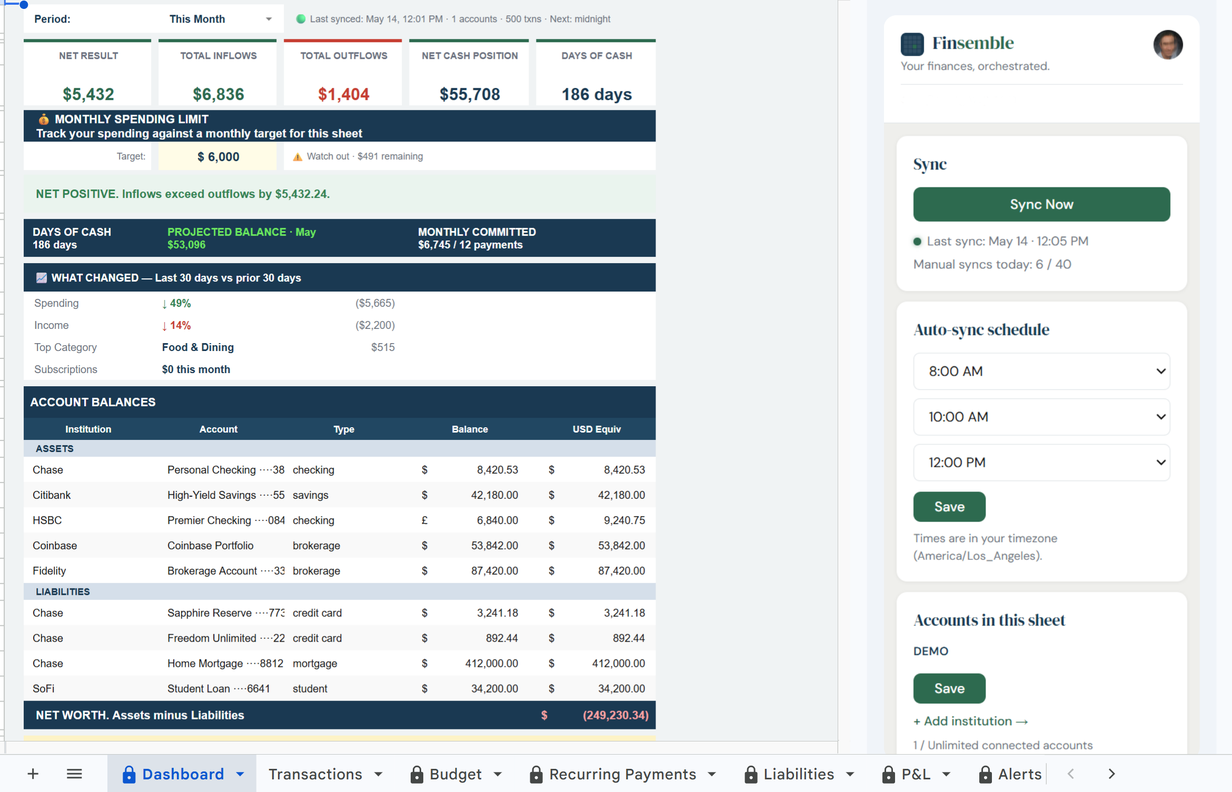This screenshot has height=792, width=1232.
Task: Select the Days of Cash 186 days card
Action: click(x=596, y=74)
